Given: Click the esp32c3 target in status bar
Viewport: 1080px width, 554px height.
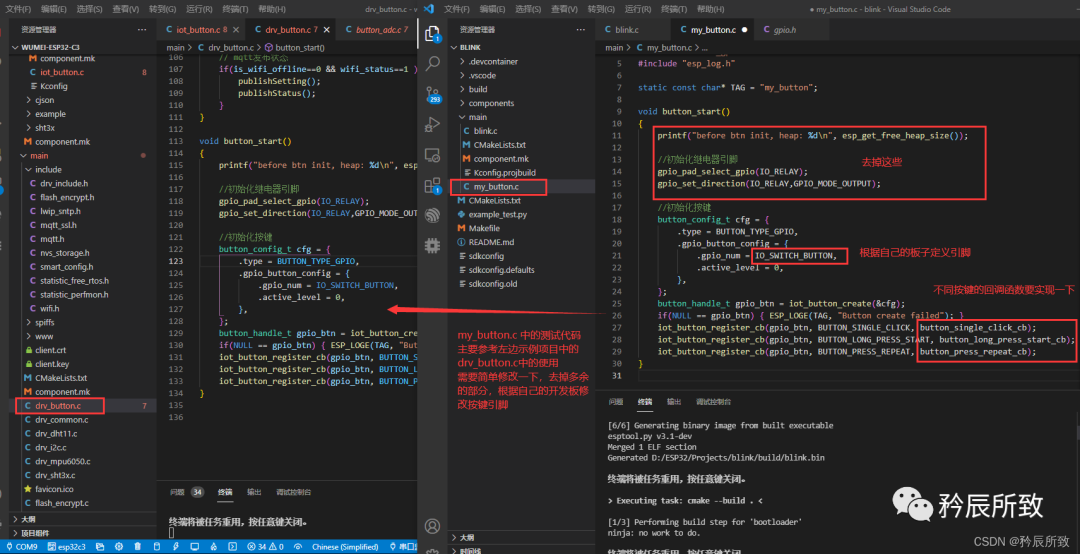Looking at the screenshot, I should click(x=67, y=547).
